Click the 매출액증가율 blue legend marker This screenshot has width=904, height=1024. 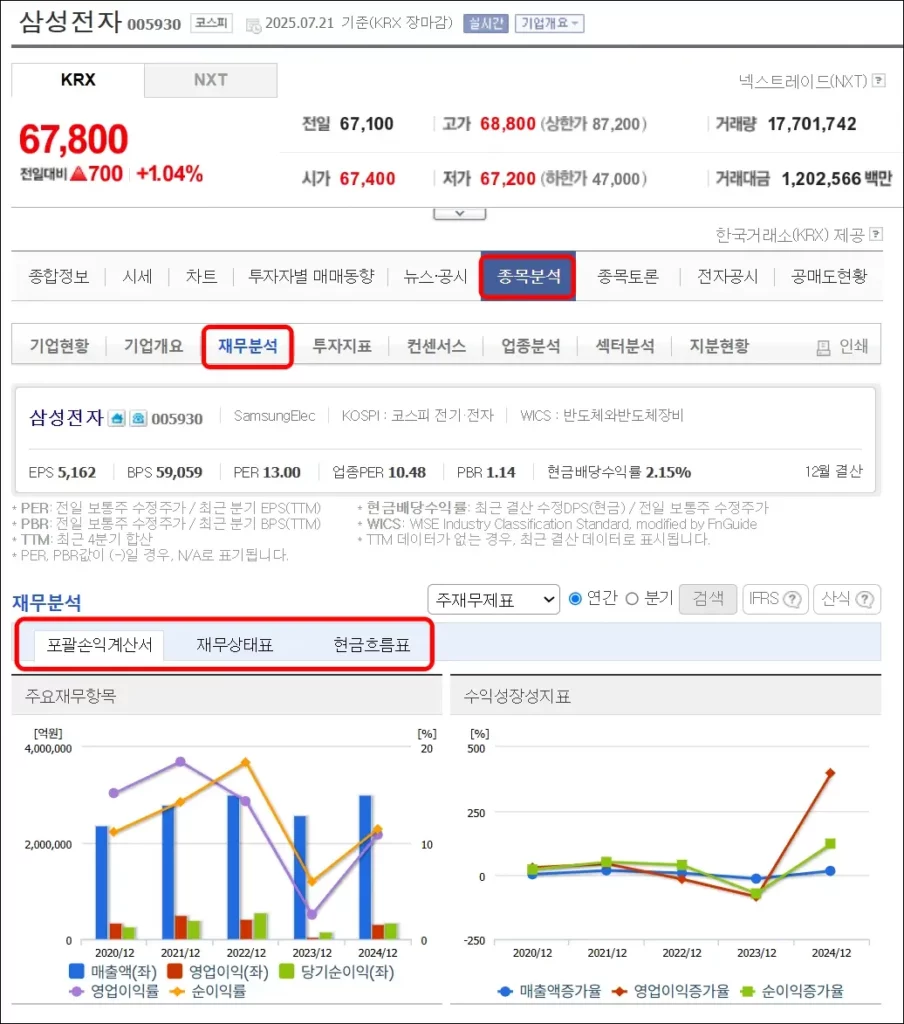click(505, 991)
